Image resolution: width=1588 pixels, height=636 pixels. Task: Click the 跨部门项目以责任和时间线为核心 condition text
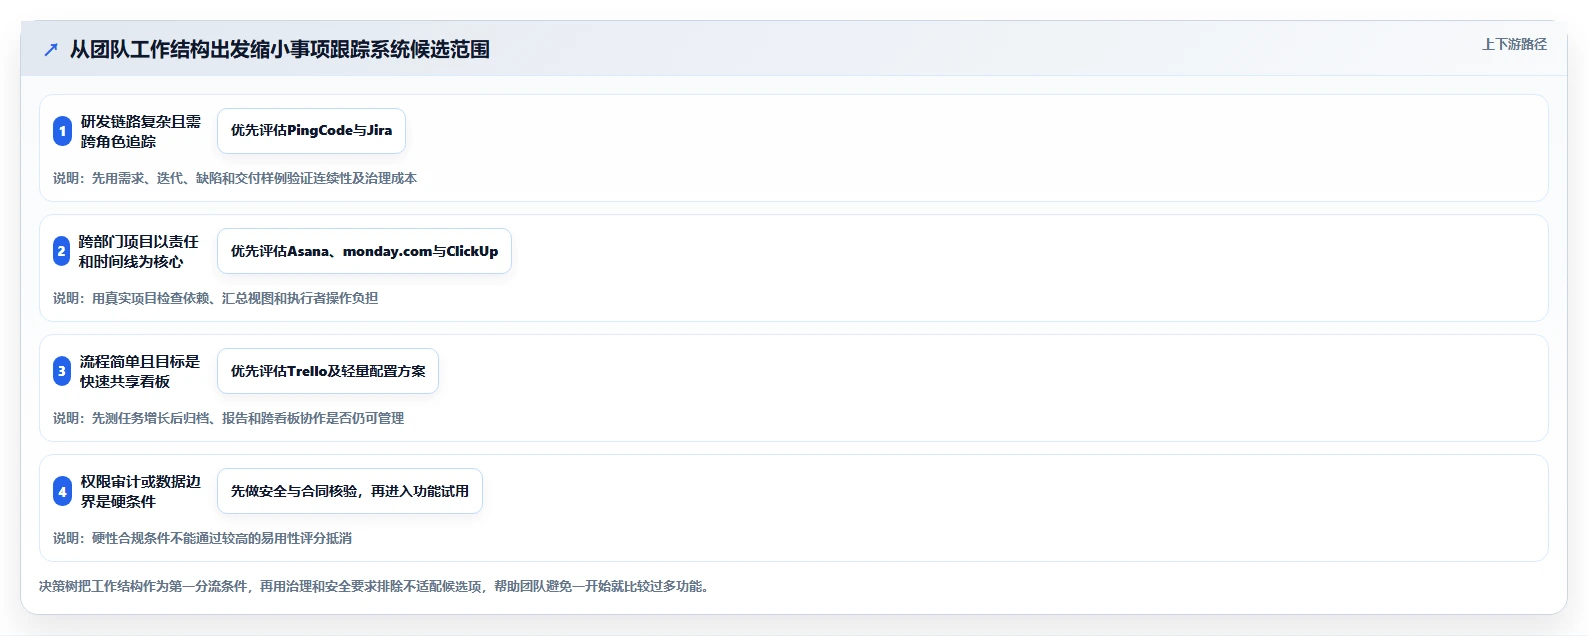(x=139, y=251)
